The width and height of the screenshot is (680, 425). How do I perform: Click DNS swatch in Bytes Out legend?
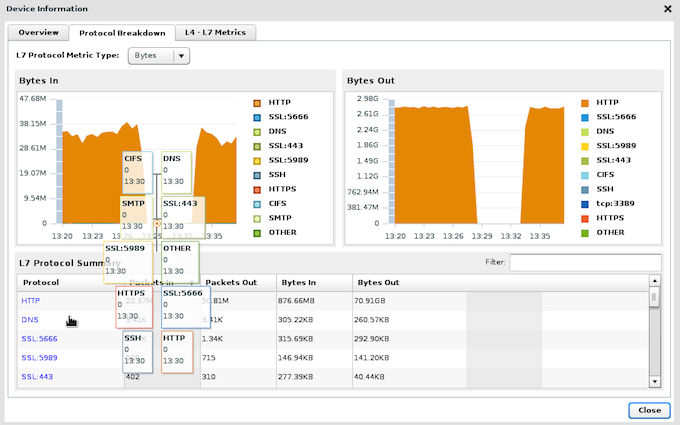click(585, 132)
